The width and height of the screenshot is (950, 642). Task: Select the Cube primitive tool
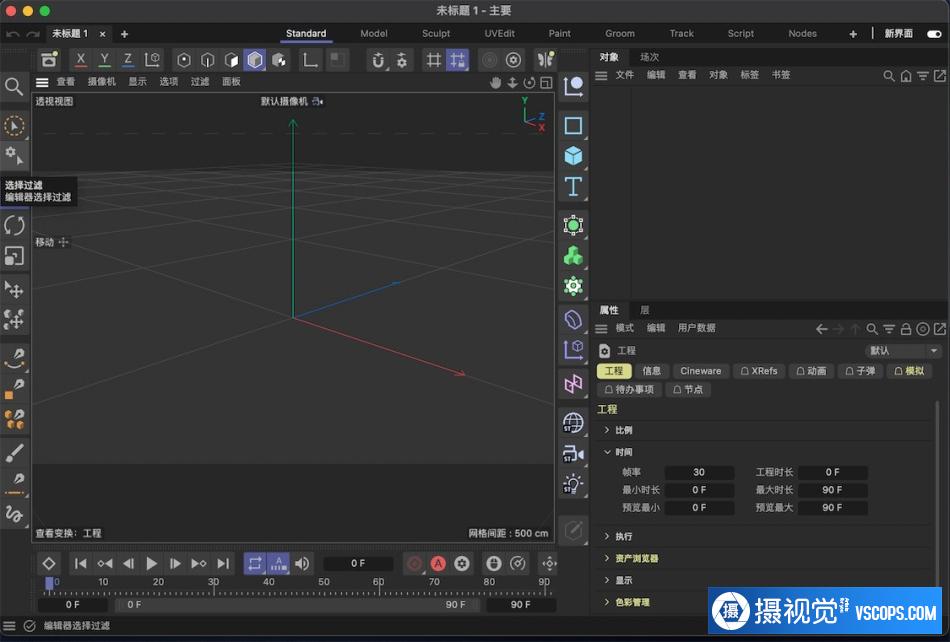[x=573, y=156]
